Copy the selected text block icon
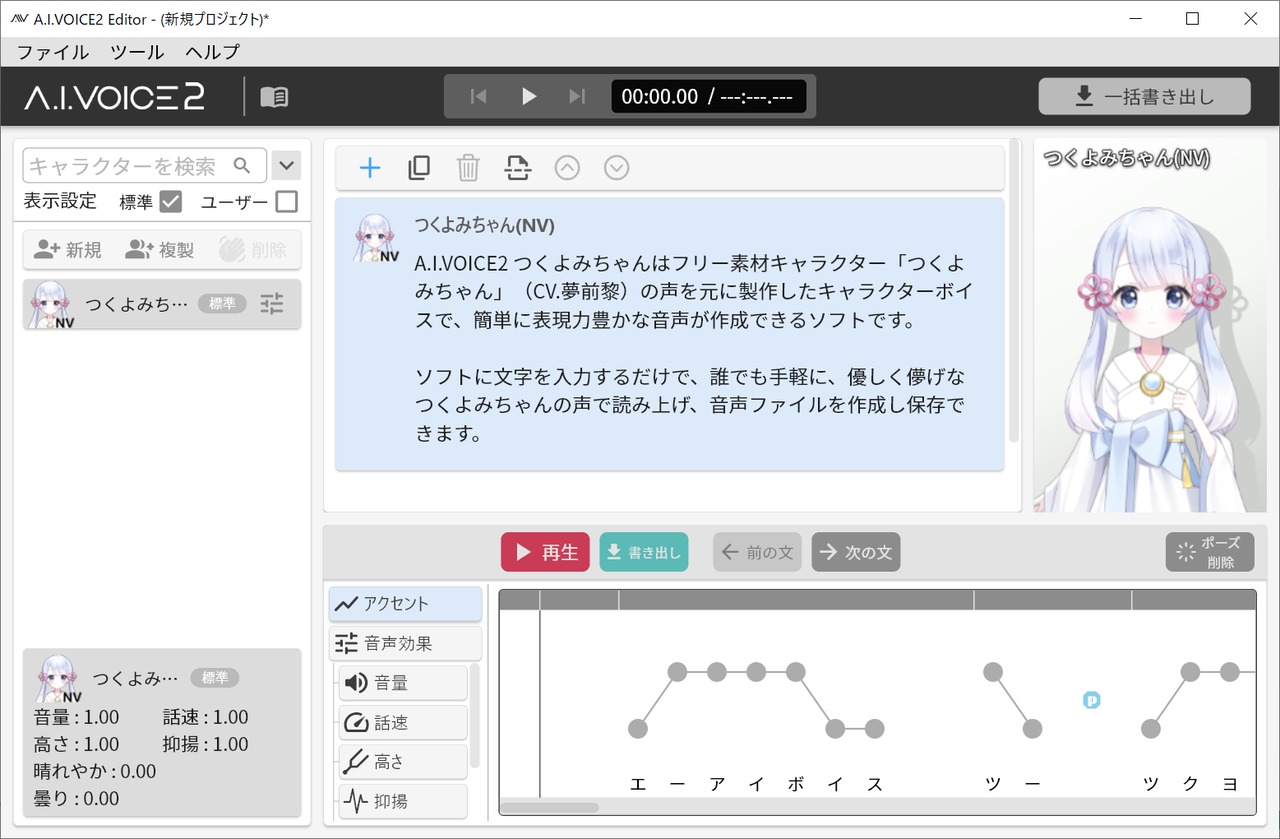Viewport: 1280px width, 839px height. click(419, 168)
